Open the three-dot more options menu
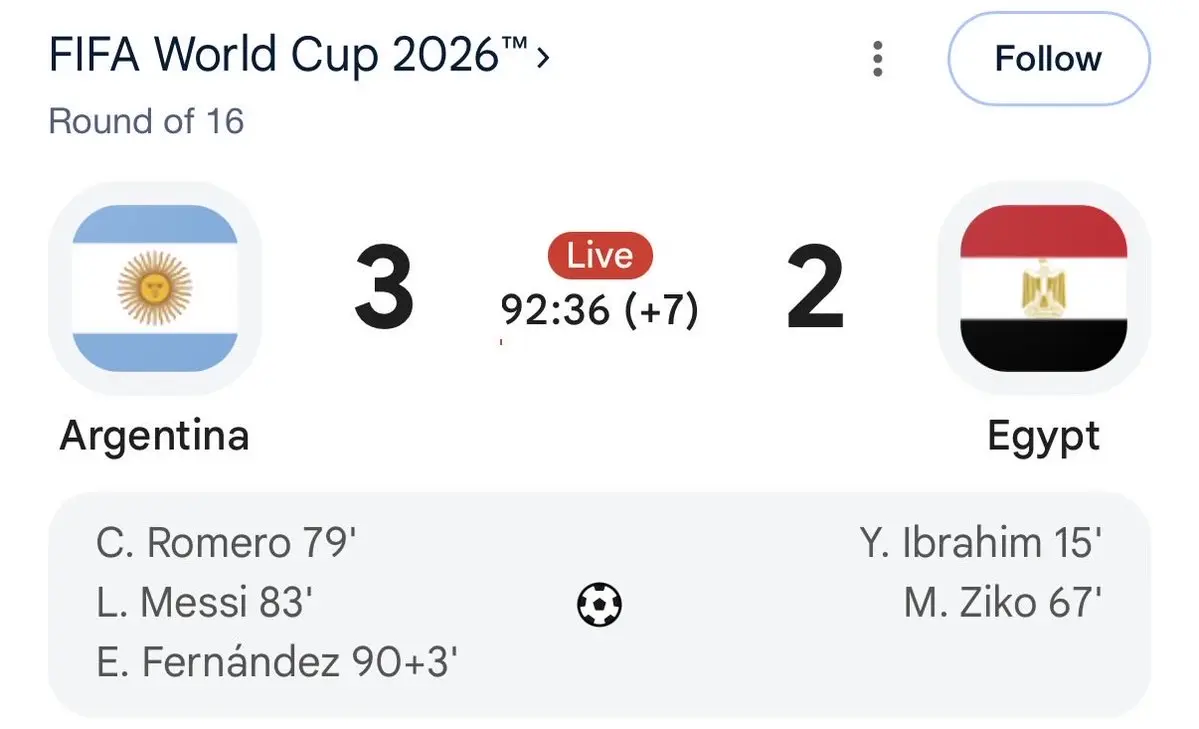 877,59
